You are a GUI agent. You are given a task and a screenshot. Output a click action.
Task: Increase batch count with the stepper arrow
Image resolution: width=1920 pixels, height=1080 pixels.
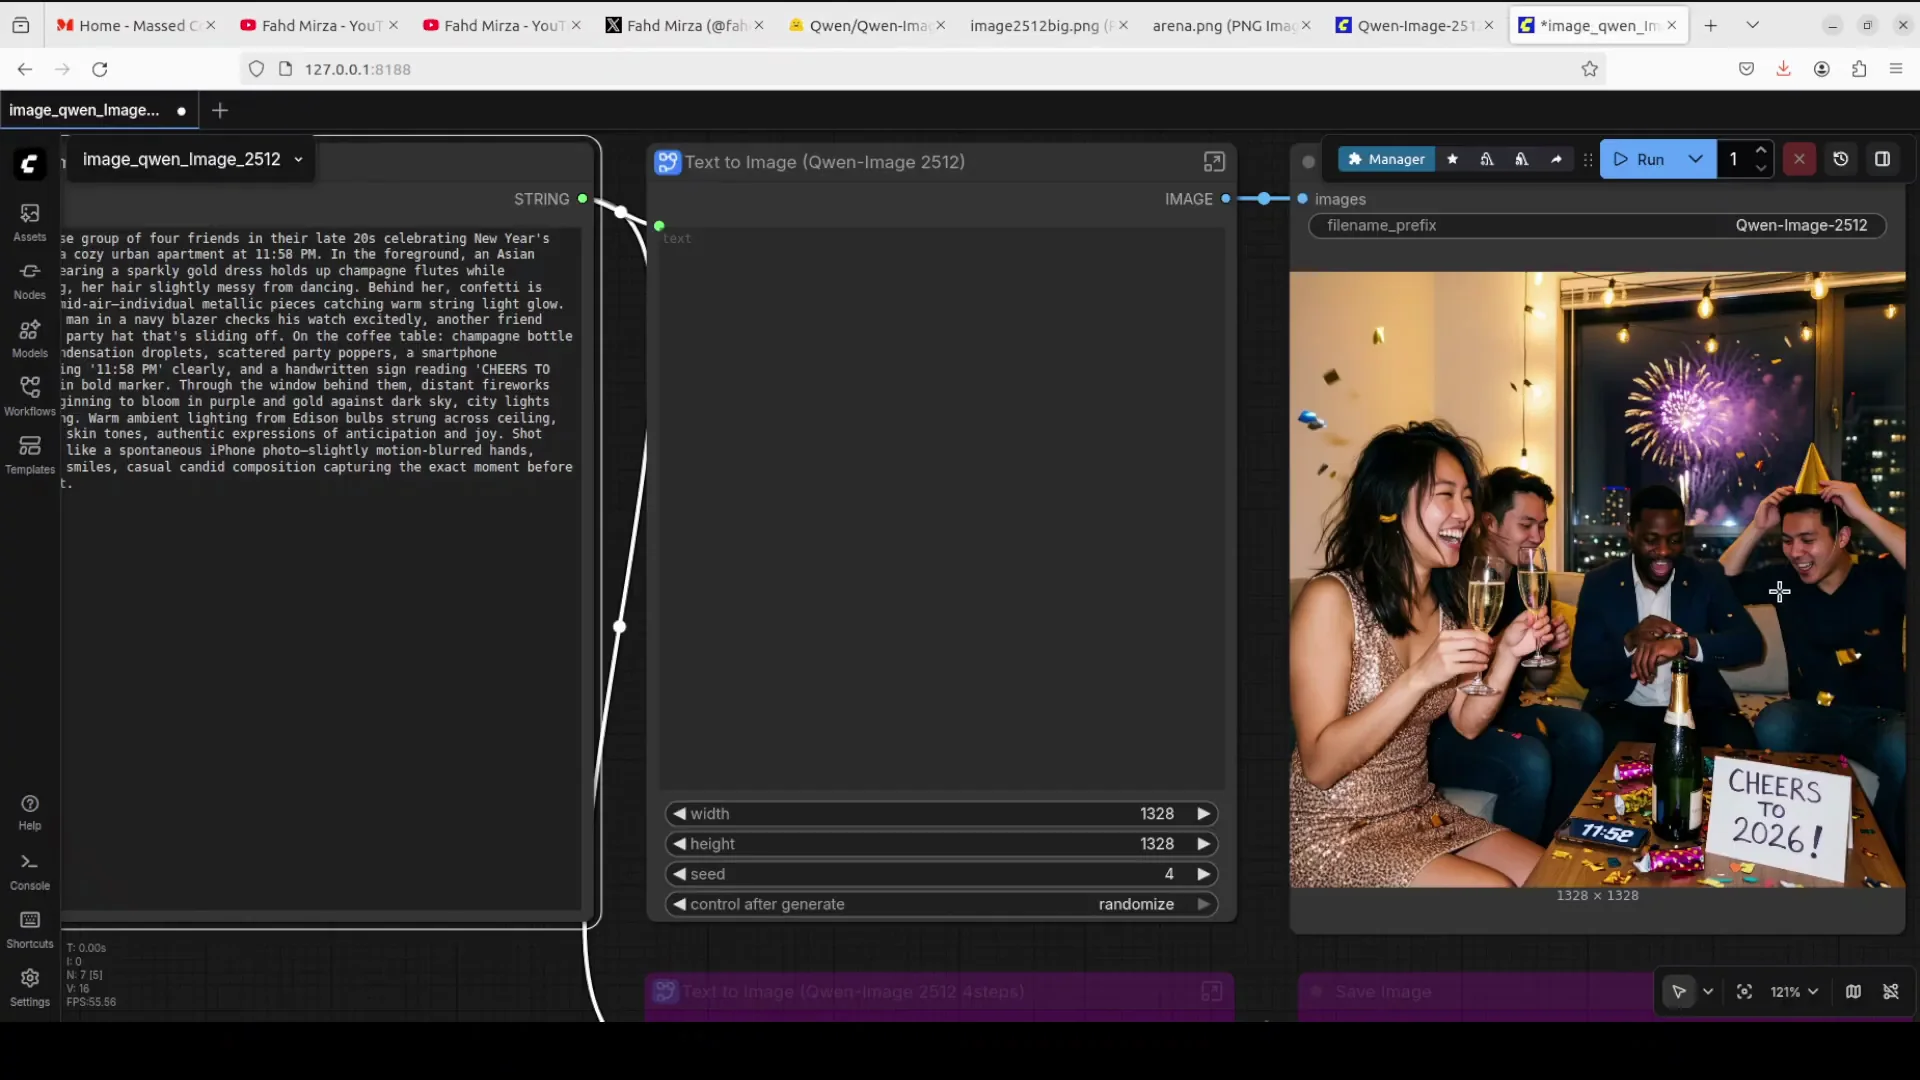point(1762,152)
